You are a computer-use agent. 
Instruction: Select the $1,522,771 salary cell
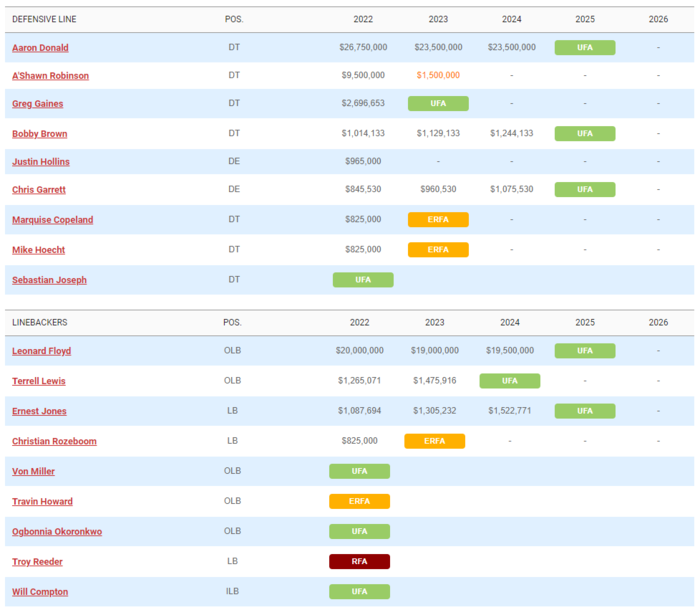tap(510, 411)
